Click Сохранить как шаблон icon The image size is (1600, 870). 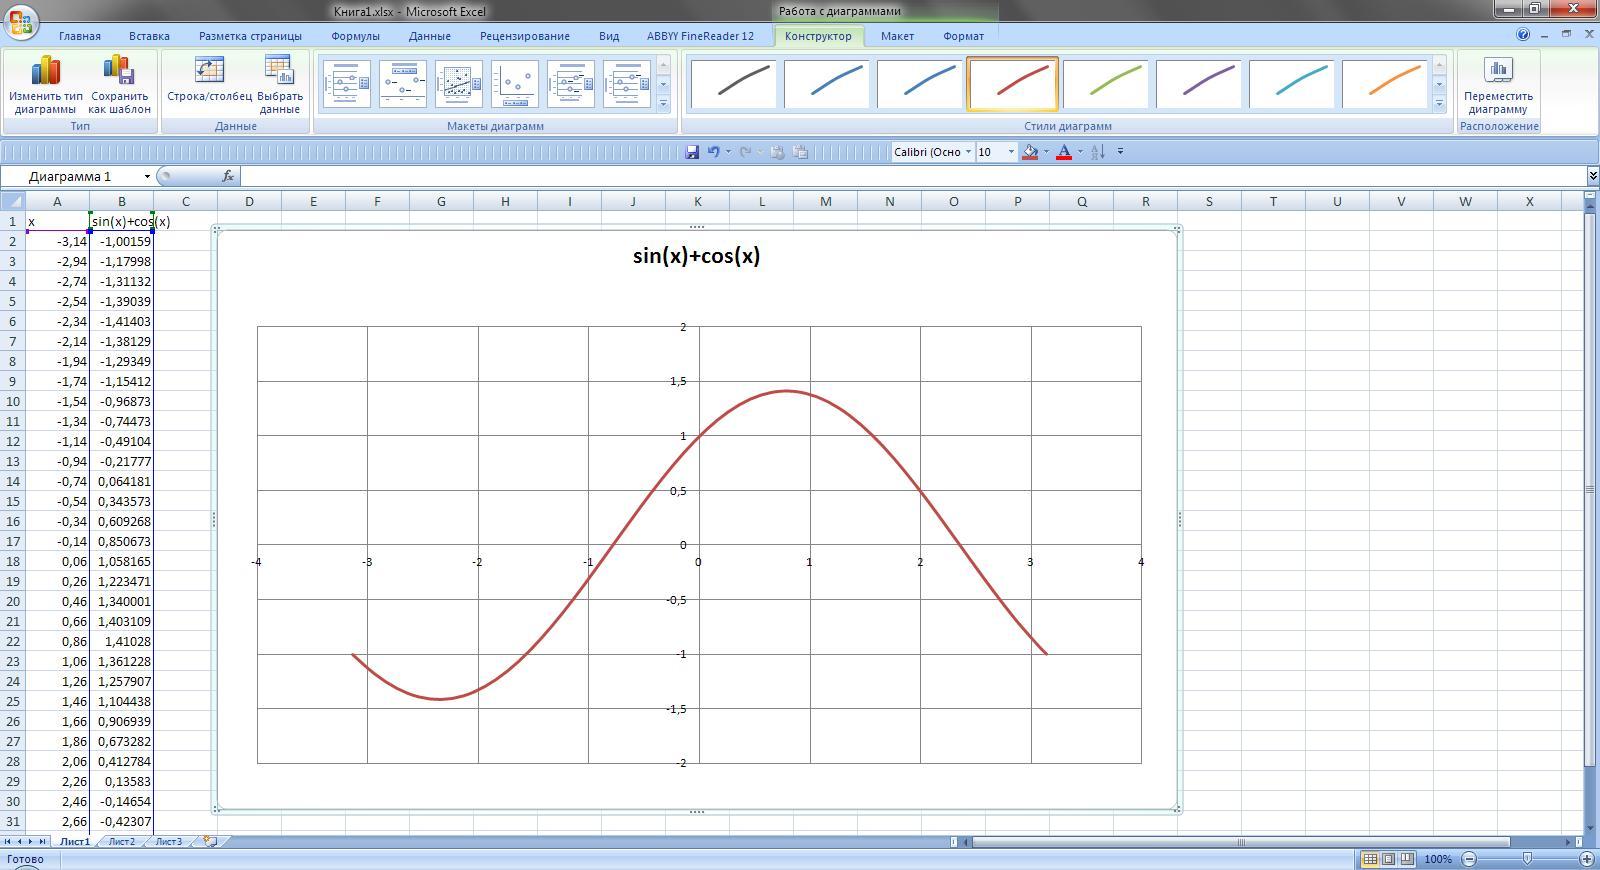coord(119,70)
